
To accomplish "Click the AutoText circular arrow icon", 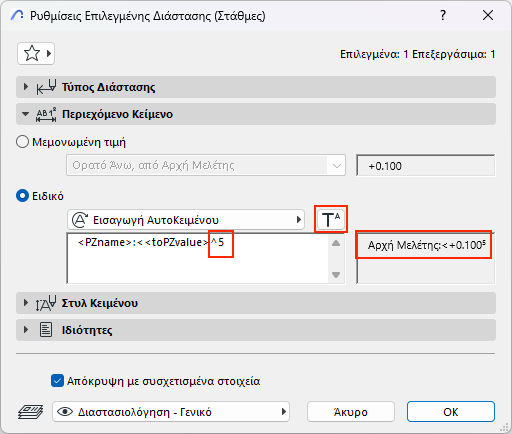I will 80,220.
